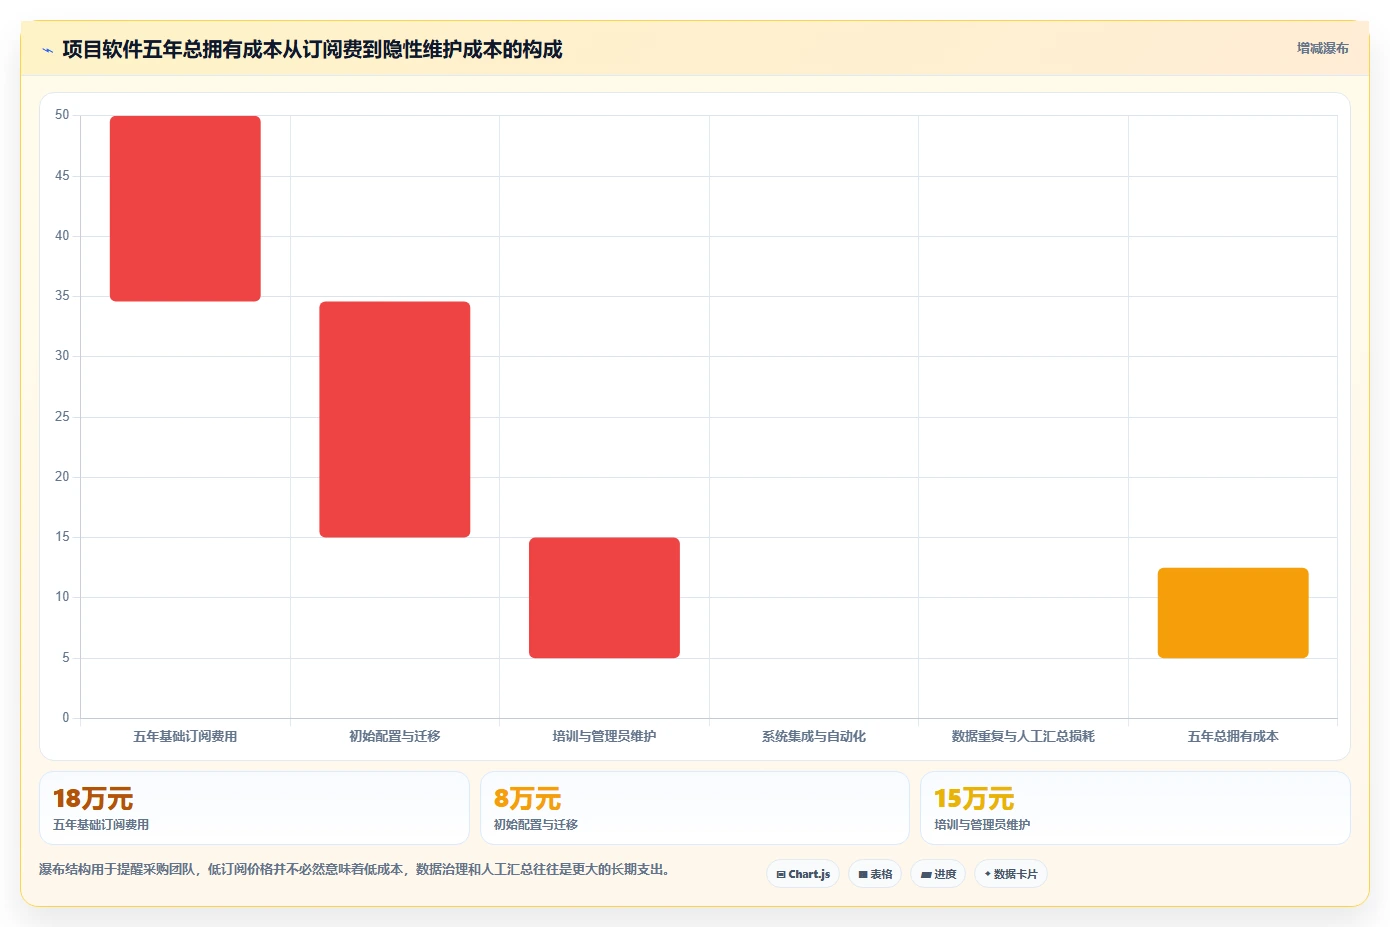Click the footnote beginning 瀑布结构用于提醒采购团队
Viewport: 1390px width, 927px height.
(x=354, y=869)
